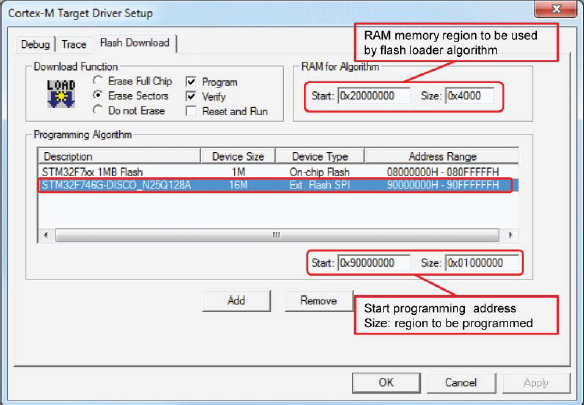Select Do not Erase radio button
This screenshot has height=405, width=584.
pyautogui.click(x=98, y=110)
